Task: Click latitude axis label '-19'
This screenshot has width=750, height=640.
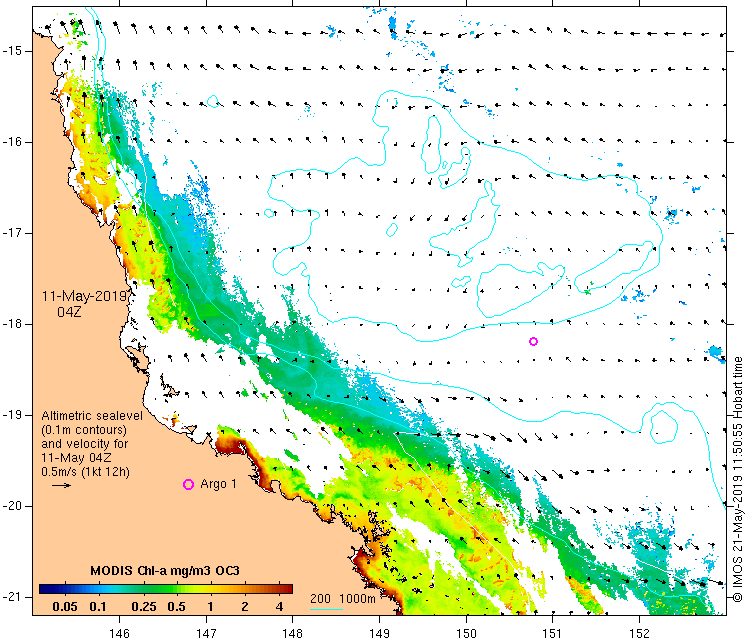Action: pyautogui.click(x=11, y=415)
